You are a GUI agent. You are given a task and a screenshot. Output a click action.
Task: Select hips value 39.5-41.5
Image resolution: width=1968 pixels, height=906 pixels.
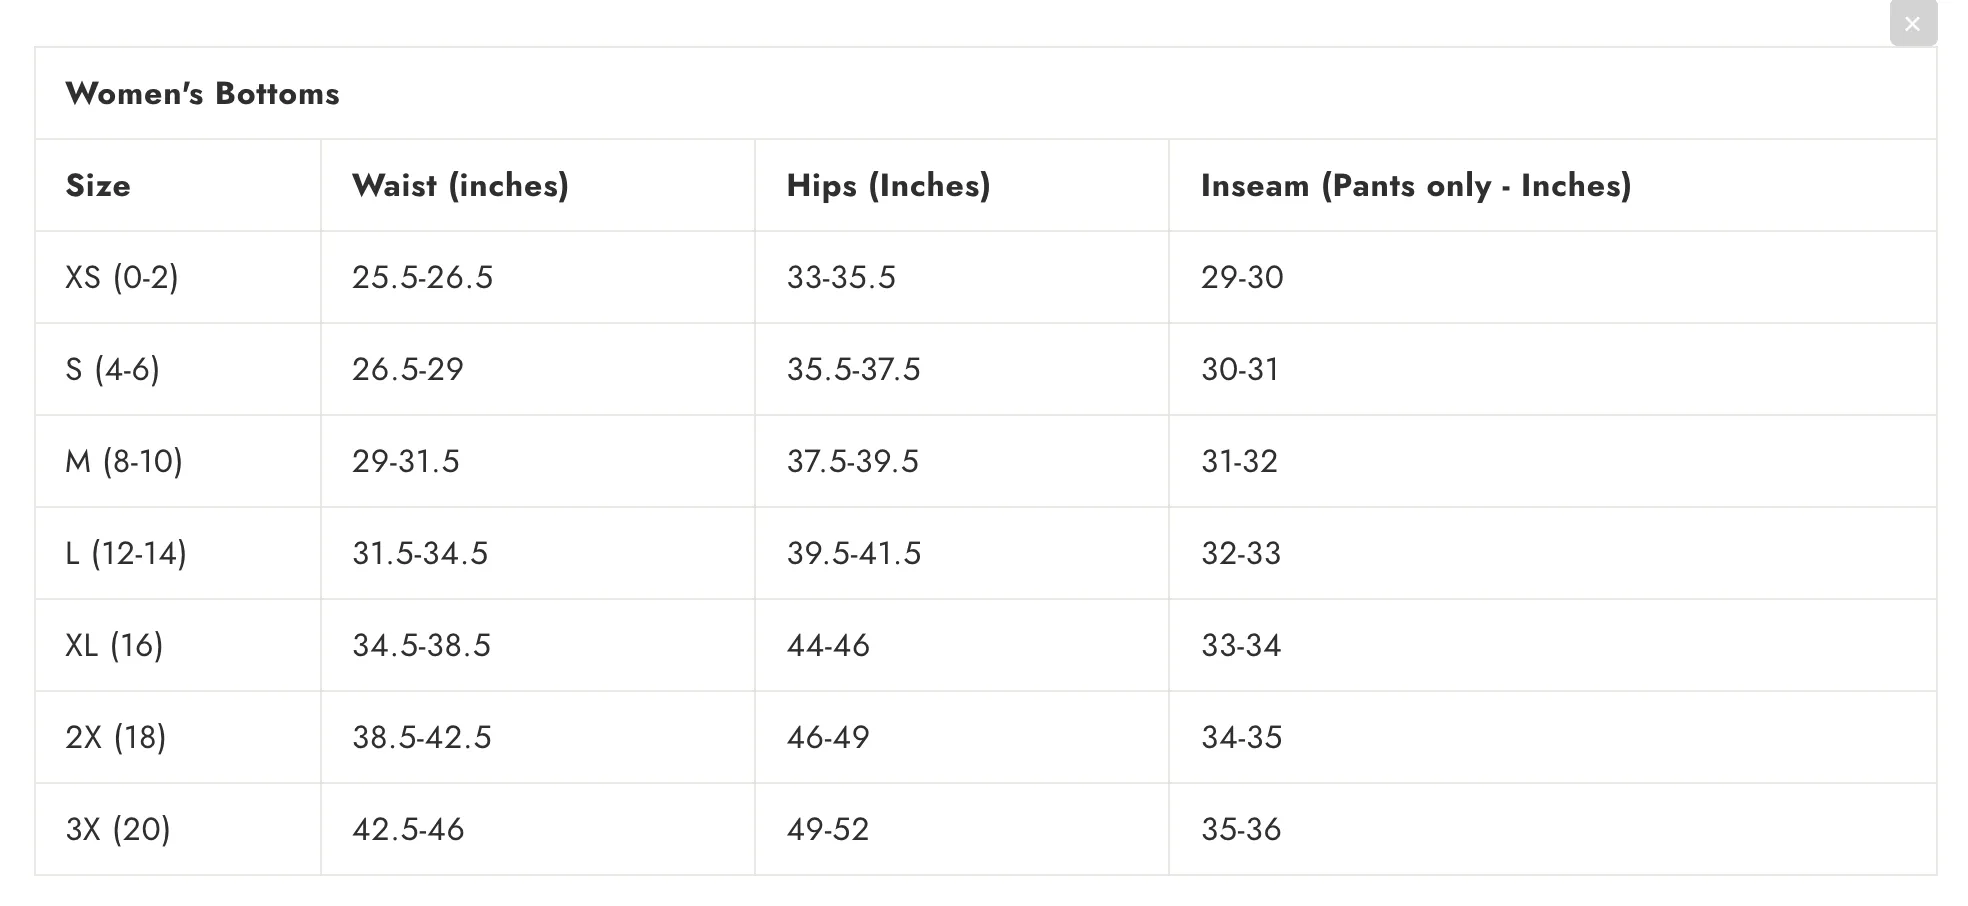(x=854, y=553)
